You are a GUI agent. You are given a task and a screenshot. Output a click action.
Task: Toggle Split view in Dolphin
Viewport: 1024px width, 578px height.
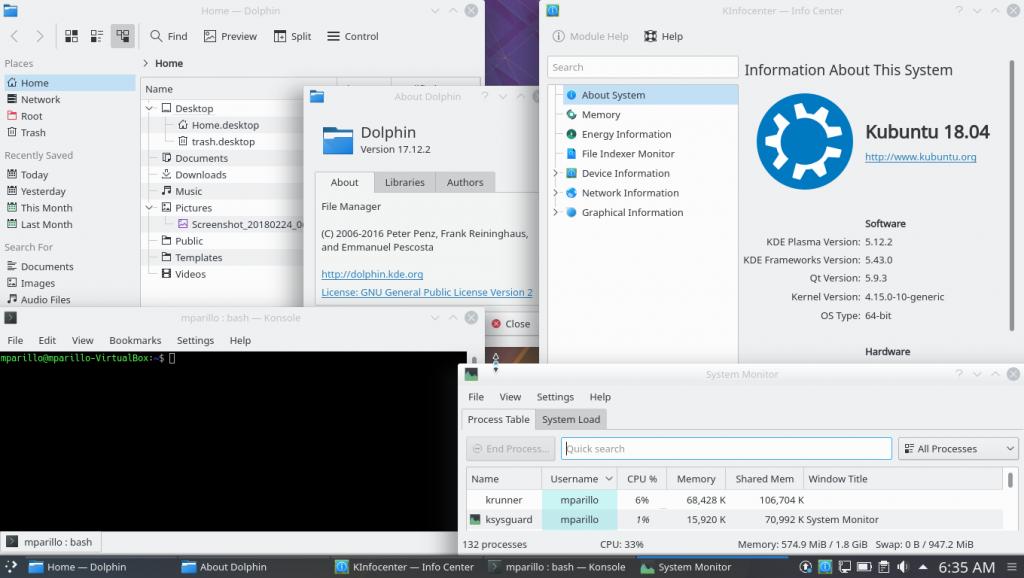pyautogui.click(x=291, y=36)
